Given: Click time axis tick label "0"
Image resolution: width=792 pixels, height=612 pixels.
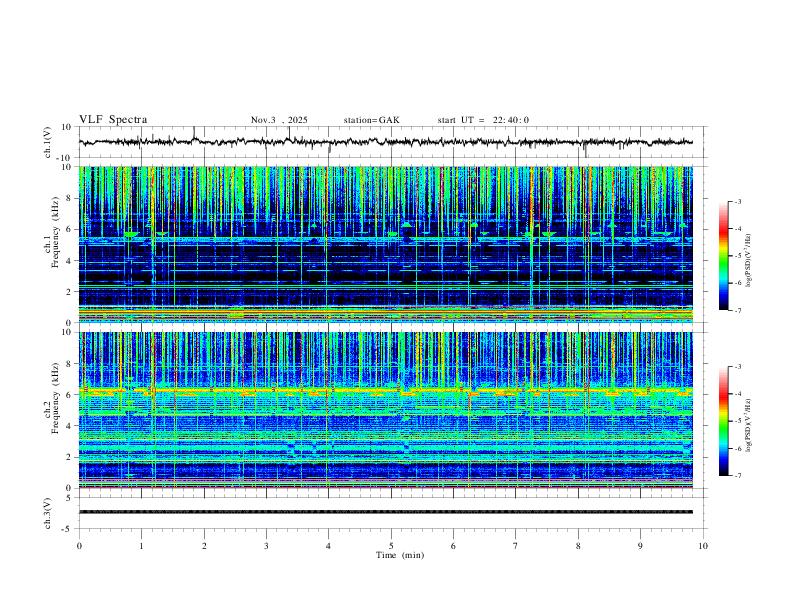Looking at the screenshot, I should coord(79,546).
